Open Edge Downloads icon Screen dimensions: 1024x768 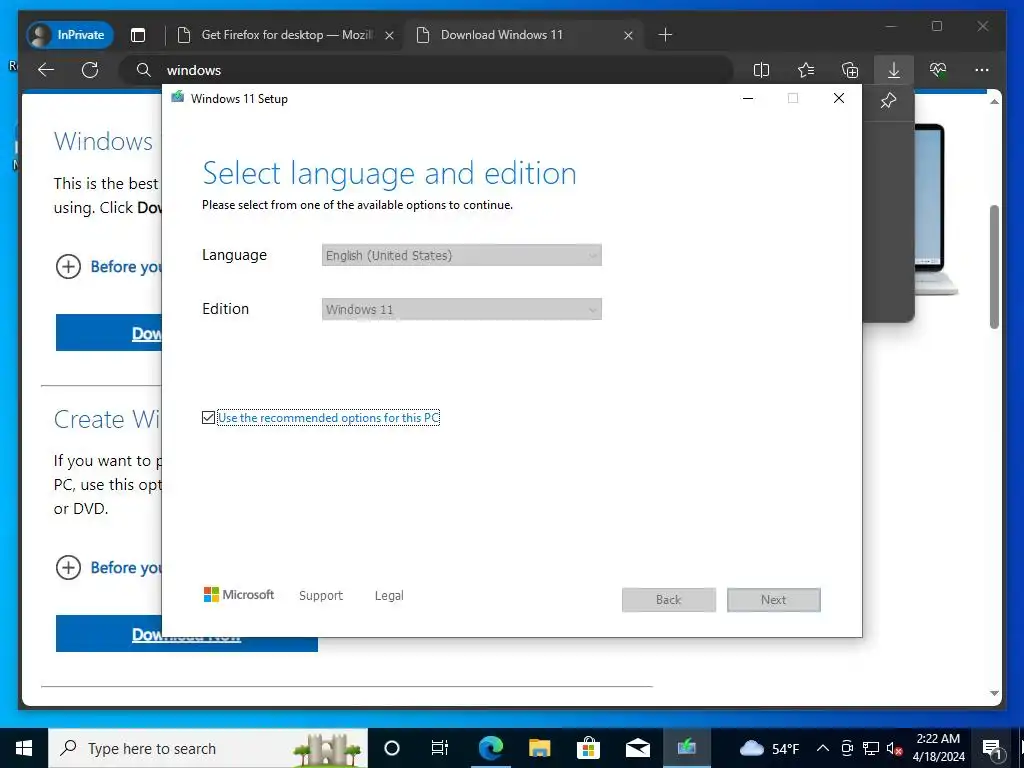coord(894,70)
